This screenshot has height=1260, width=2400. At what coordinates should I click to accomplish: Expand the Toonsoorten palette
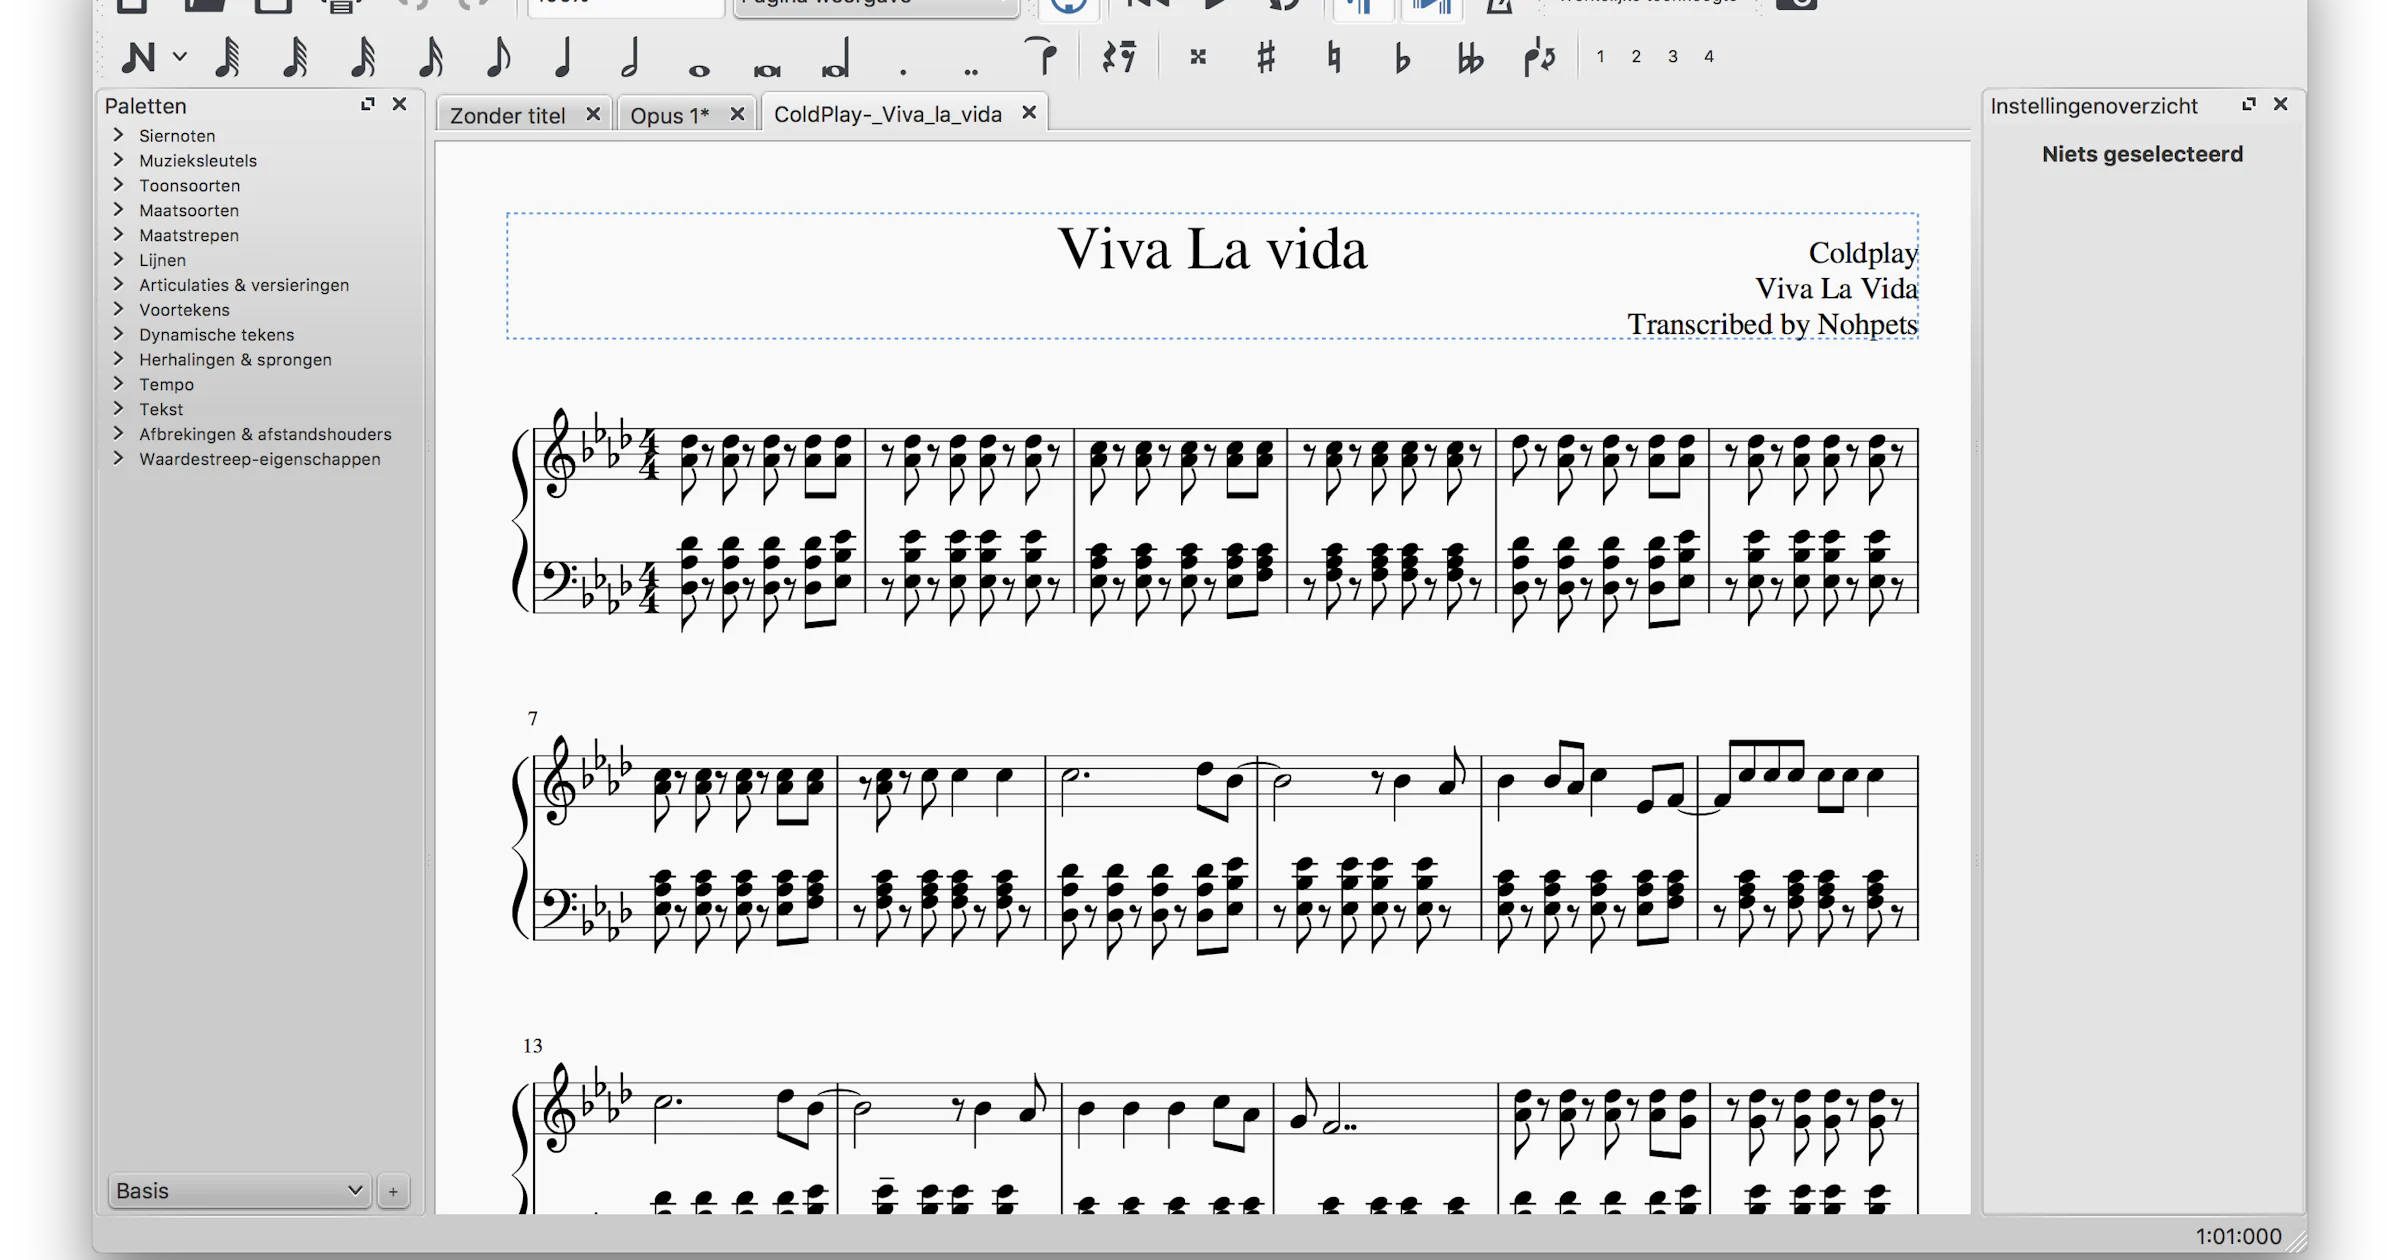point(118,185)
